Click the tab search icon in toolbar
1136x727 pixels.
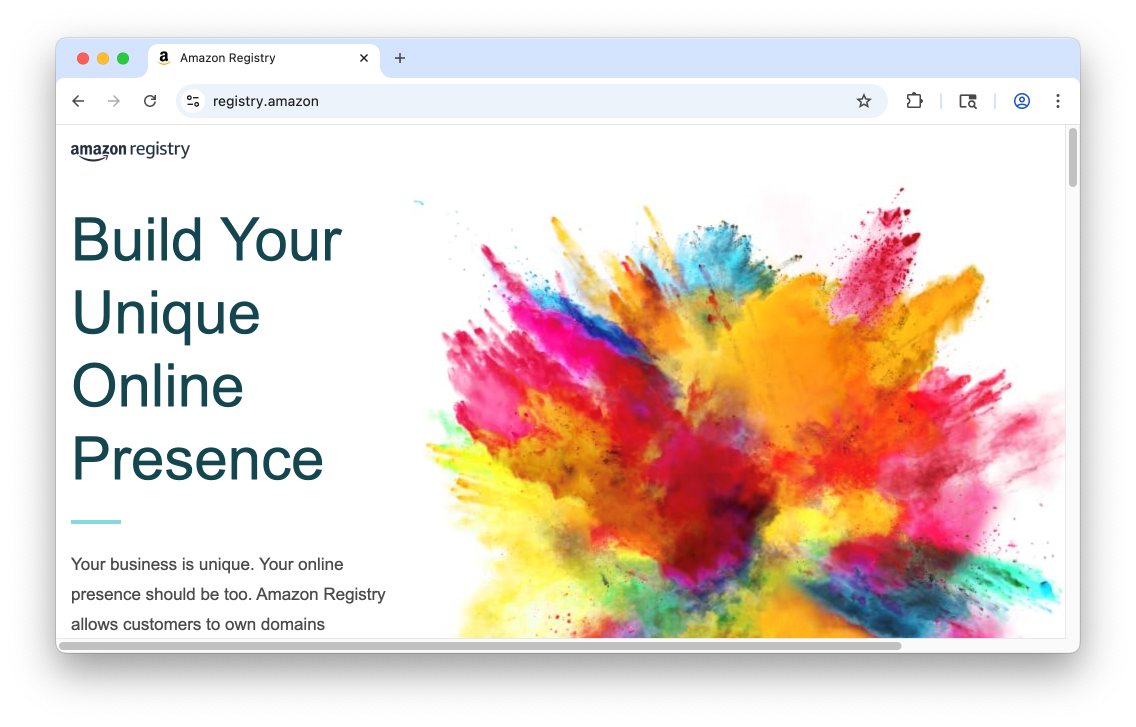[x=967, y=101]
